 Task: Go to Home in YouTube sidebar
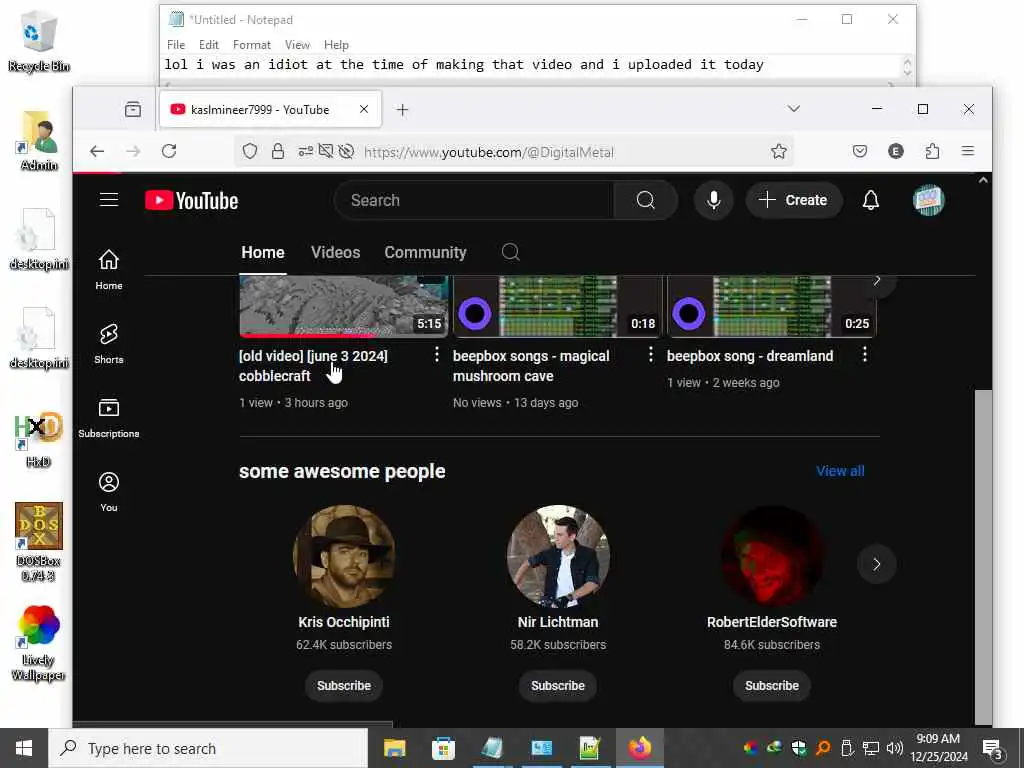(109, 270)
